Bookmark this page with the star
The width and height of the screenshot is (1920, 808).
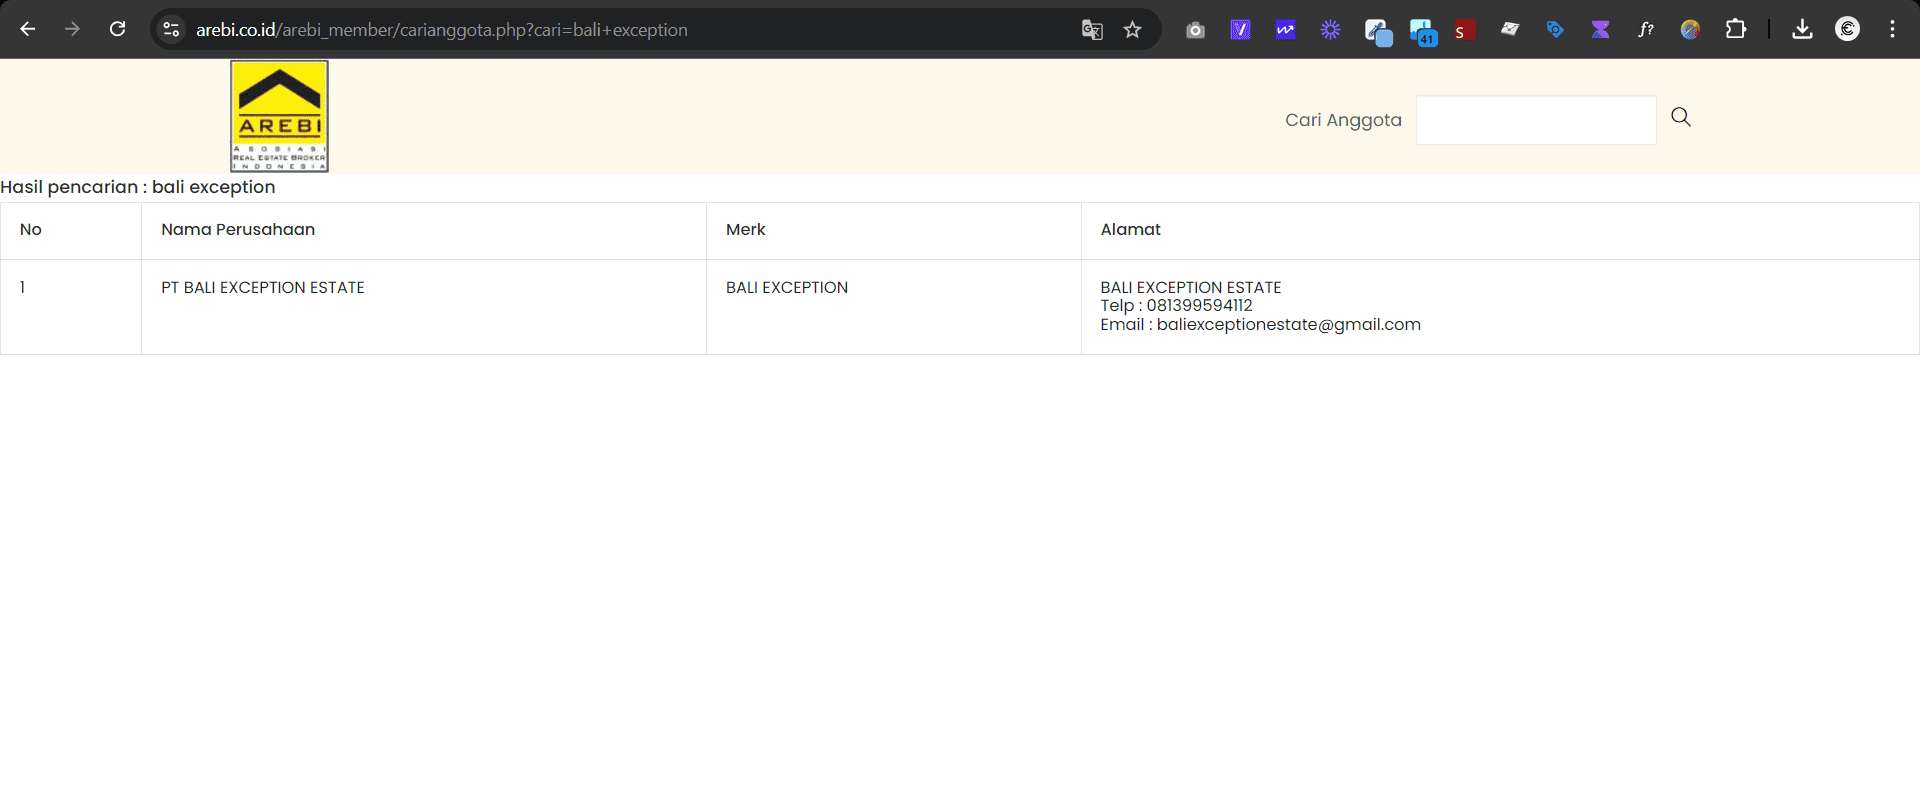[x=1132, y=30]
